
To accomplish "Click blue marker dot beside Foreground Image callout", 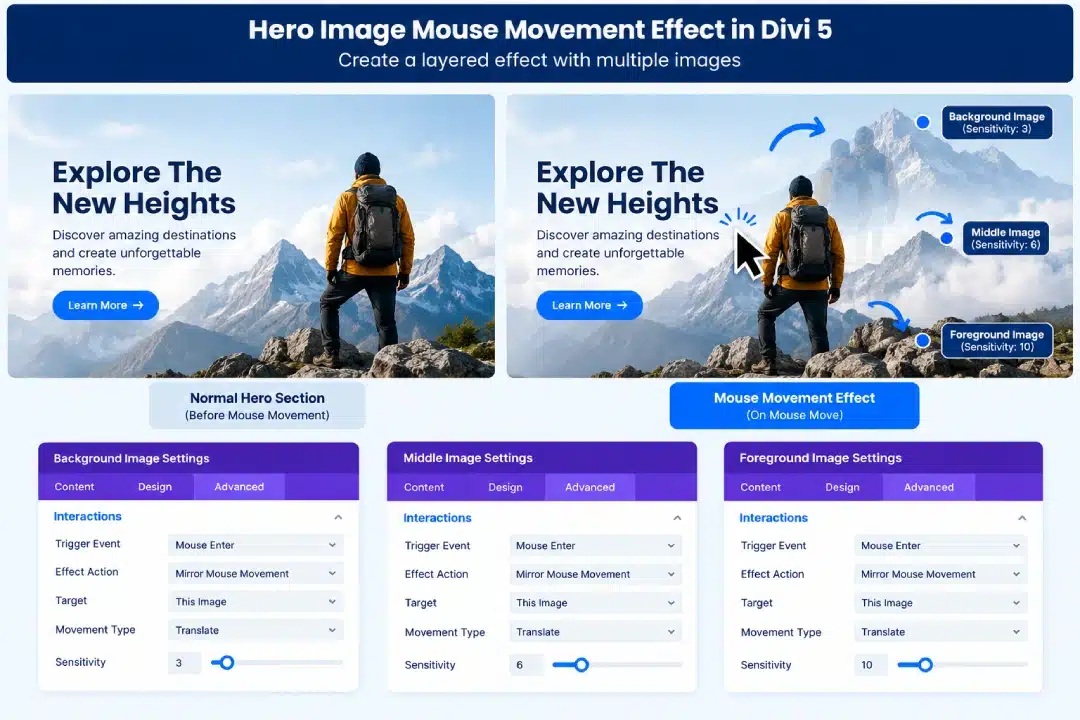I will pyautogui.click(x=923, y=340).
